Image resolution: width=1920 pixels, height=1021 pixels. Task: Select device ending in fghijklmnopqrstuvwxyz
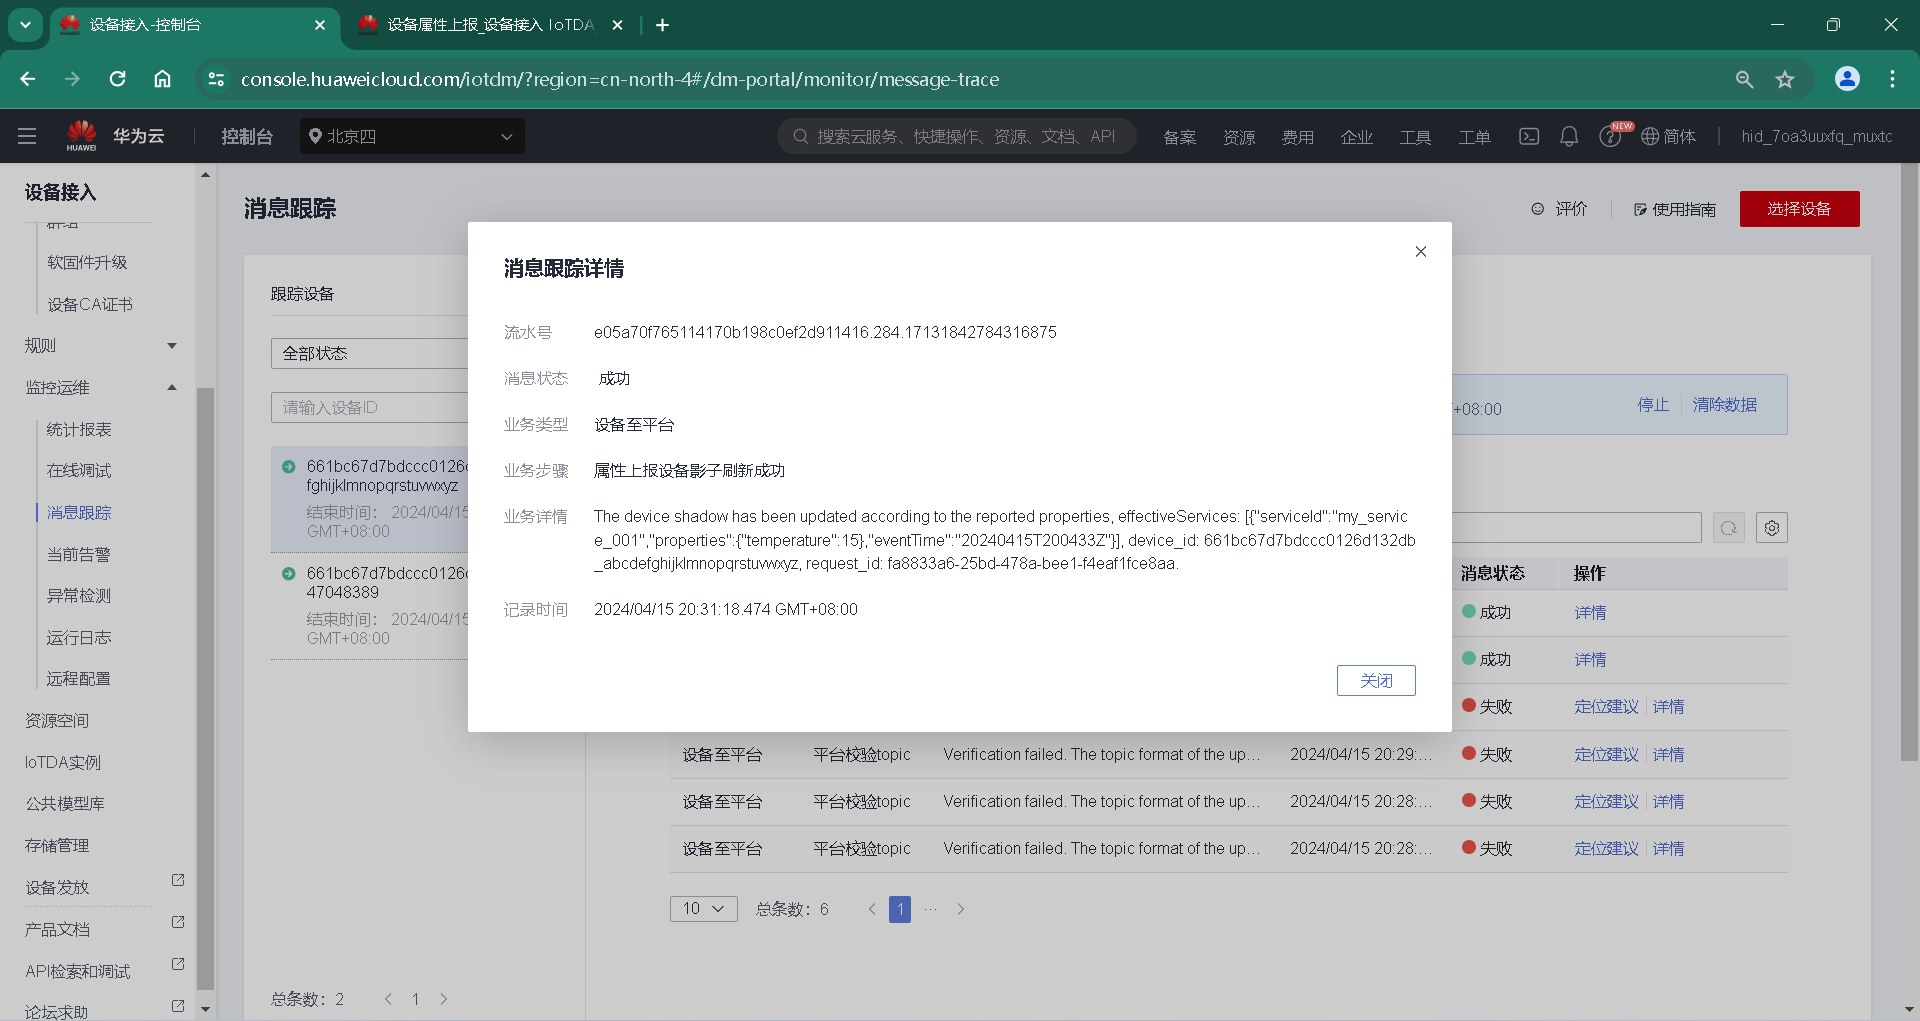coord(370,499)
